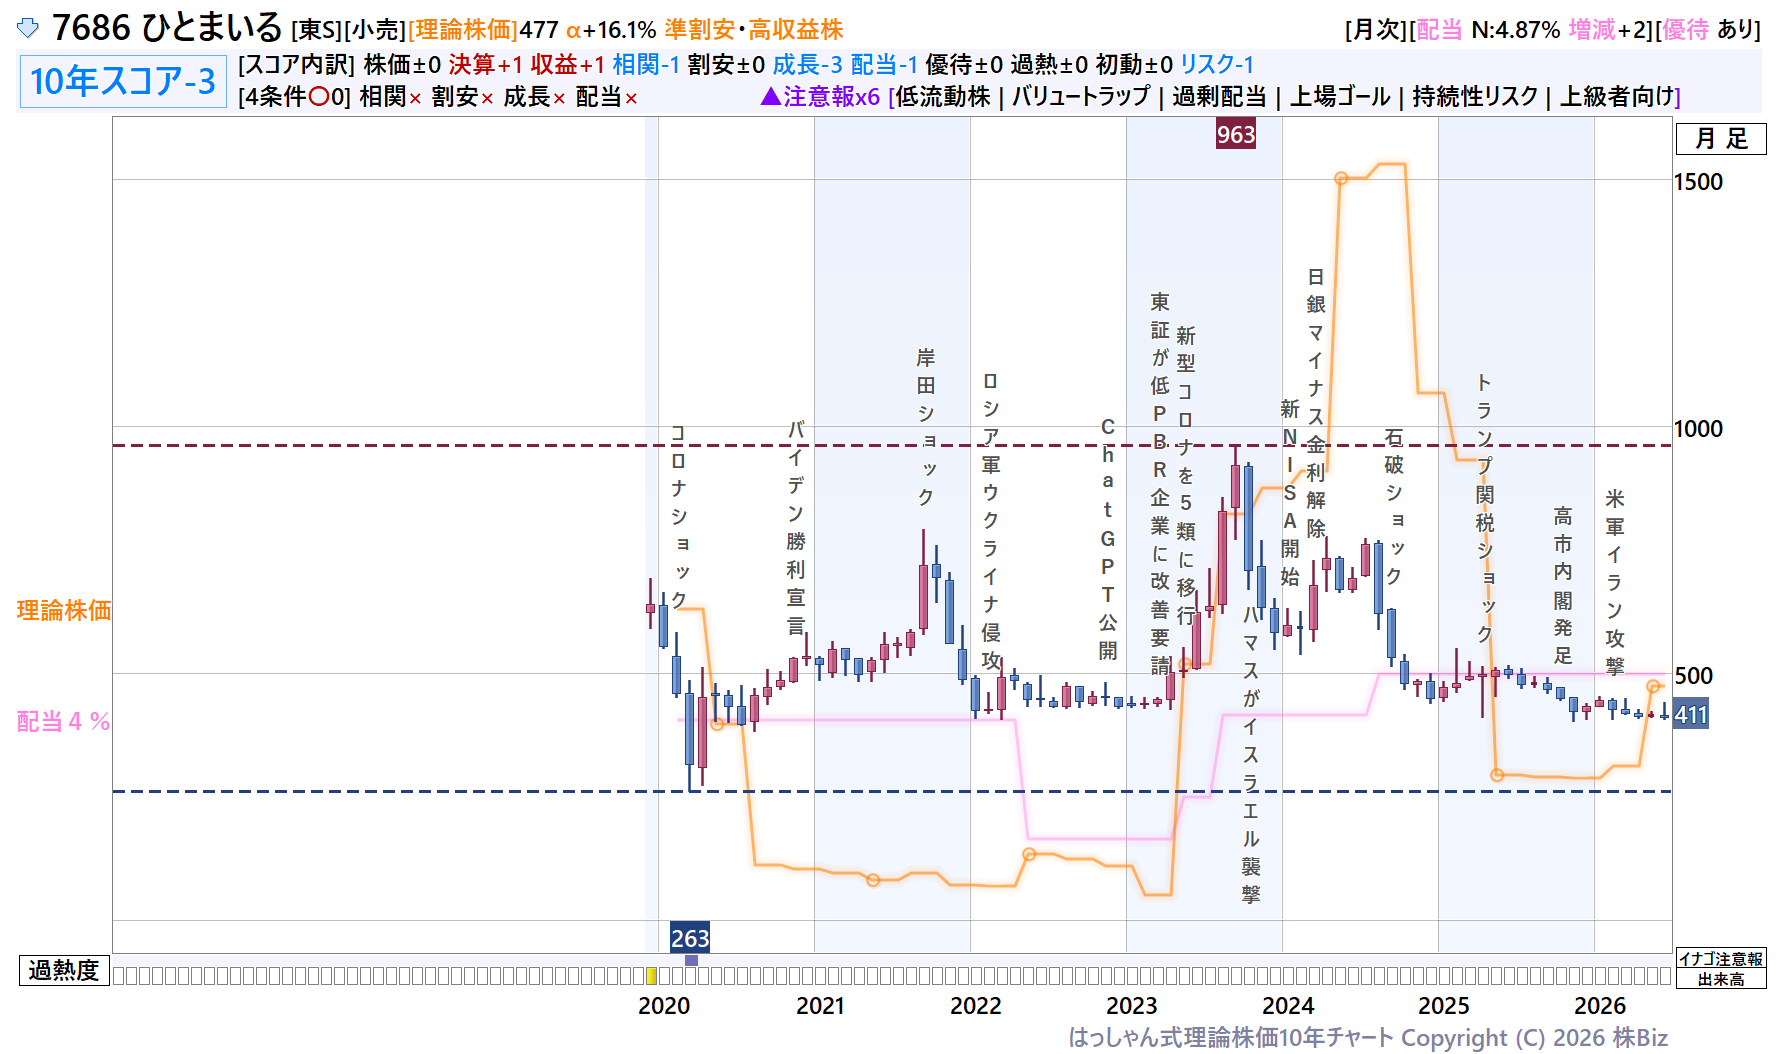1780x1054 pixels.
Task: Click the 263 low price label
Action: pos(690,938)
